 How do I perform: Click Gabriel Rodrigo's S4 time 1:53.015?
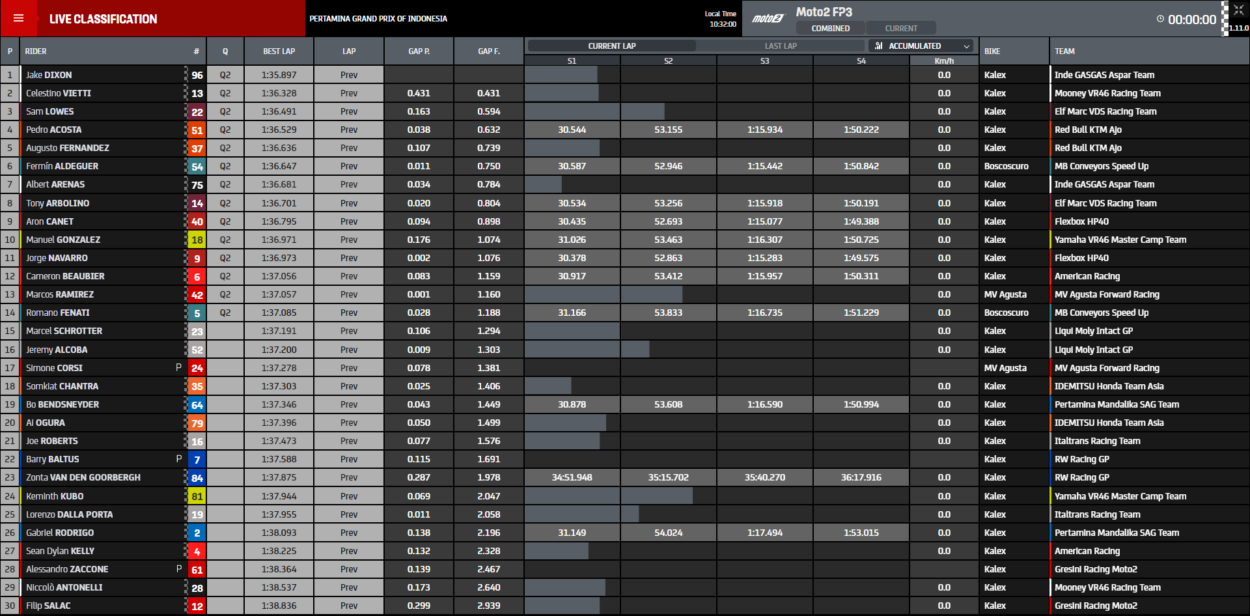tap(861, 533)
